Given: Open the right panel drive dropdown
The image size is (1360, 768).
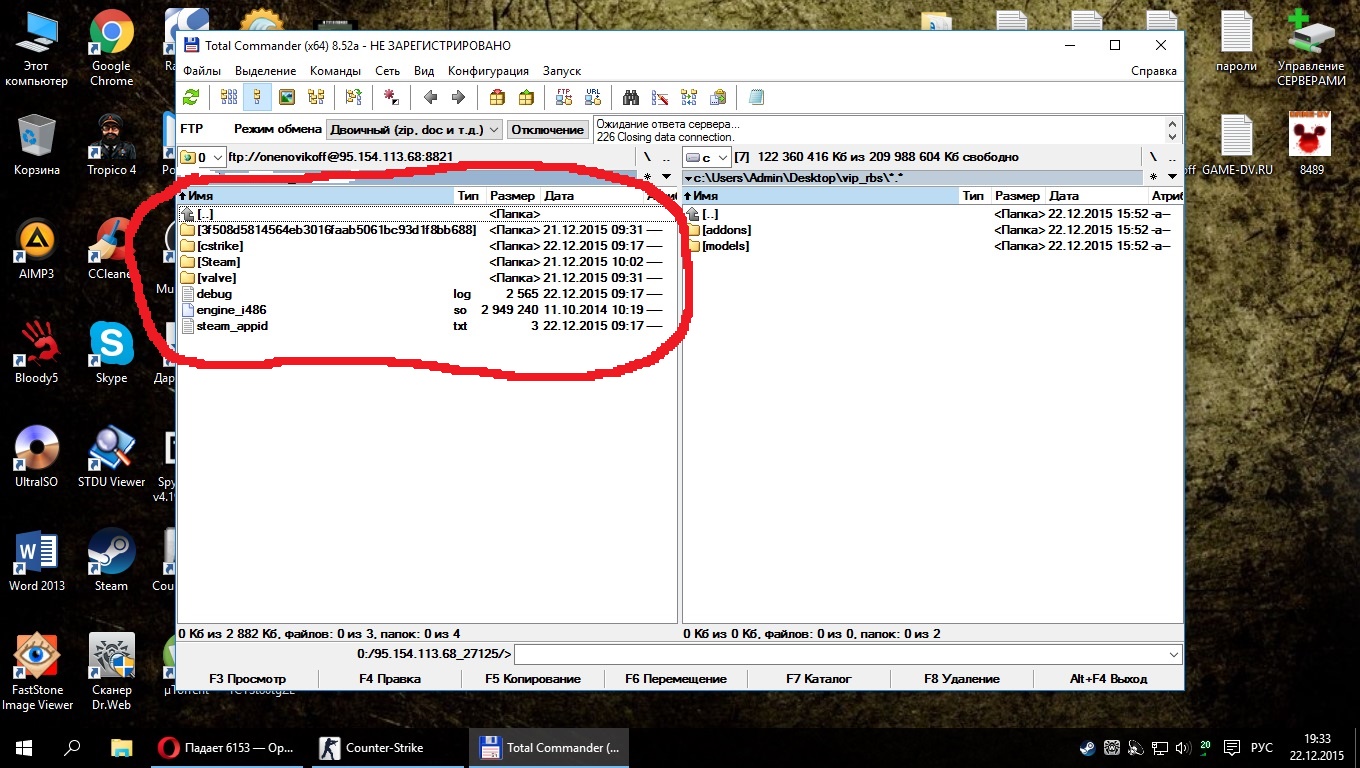Looking at the screenshot, I should pyautogui.click(x=706, y=157).
